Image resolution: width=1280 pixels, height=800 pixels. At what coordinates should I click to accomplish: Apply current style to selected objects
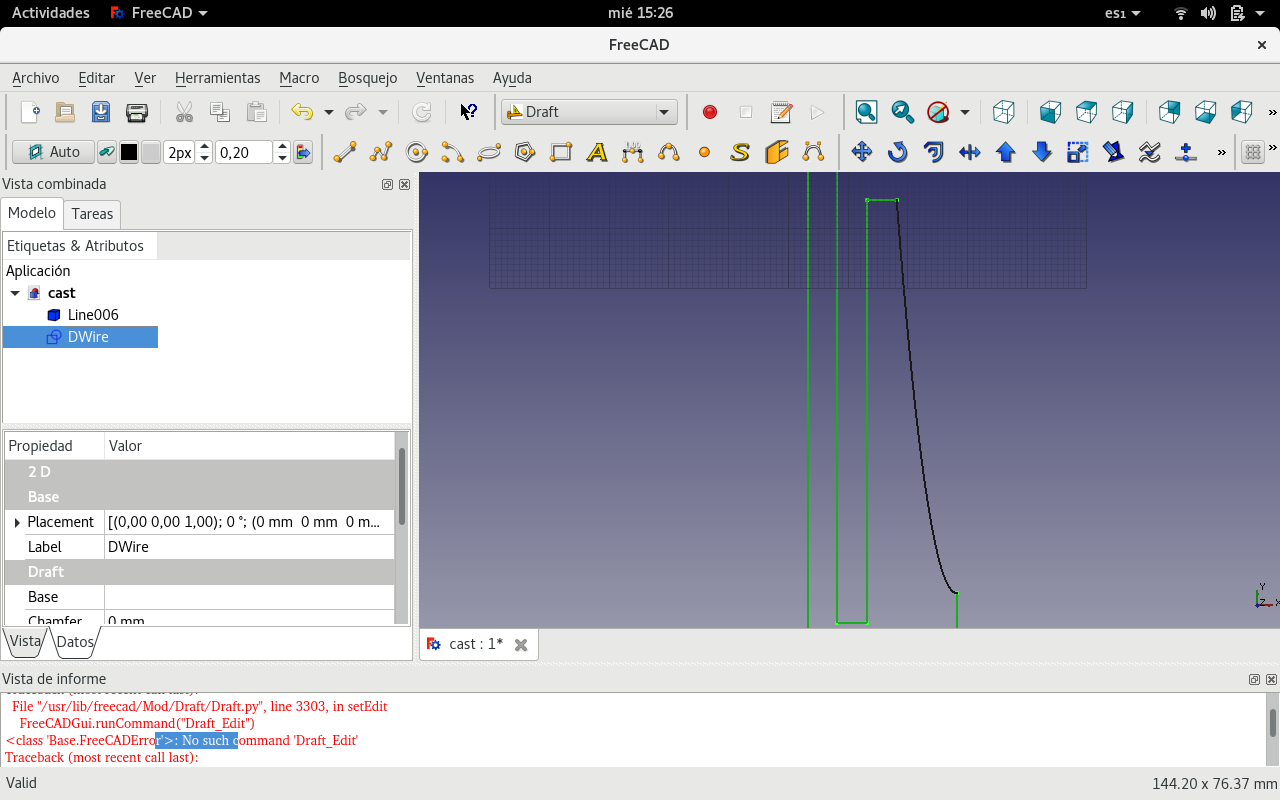(x=303, y=152)
